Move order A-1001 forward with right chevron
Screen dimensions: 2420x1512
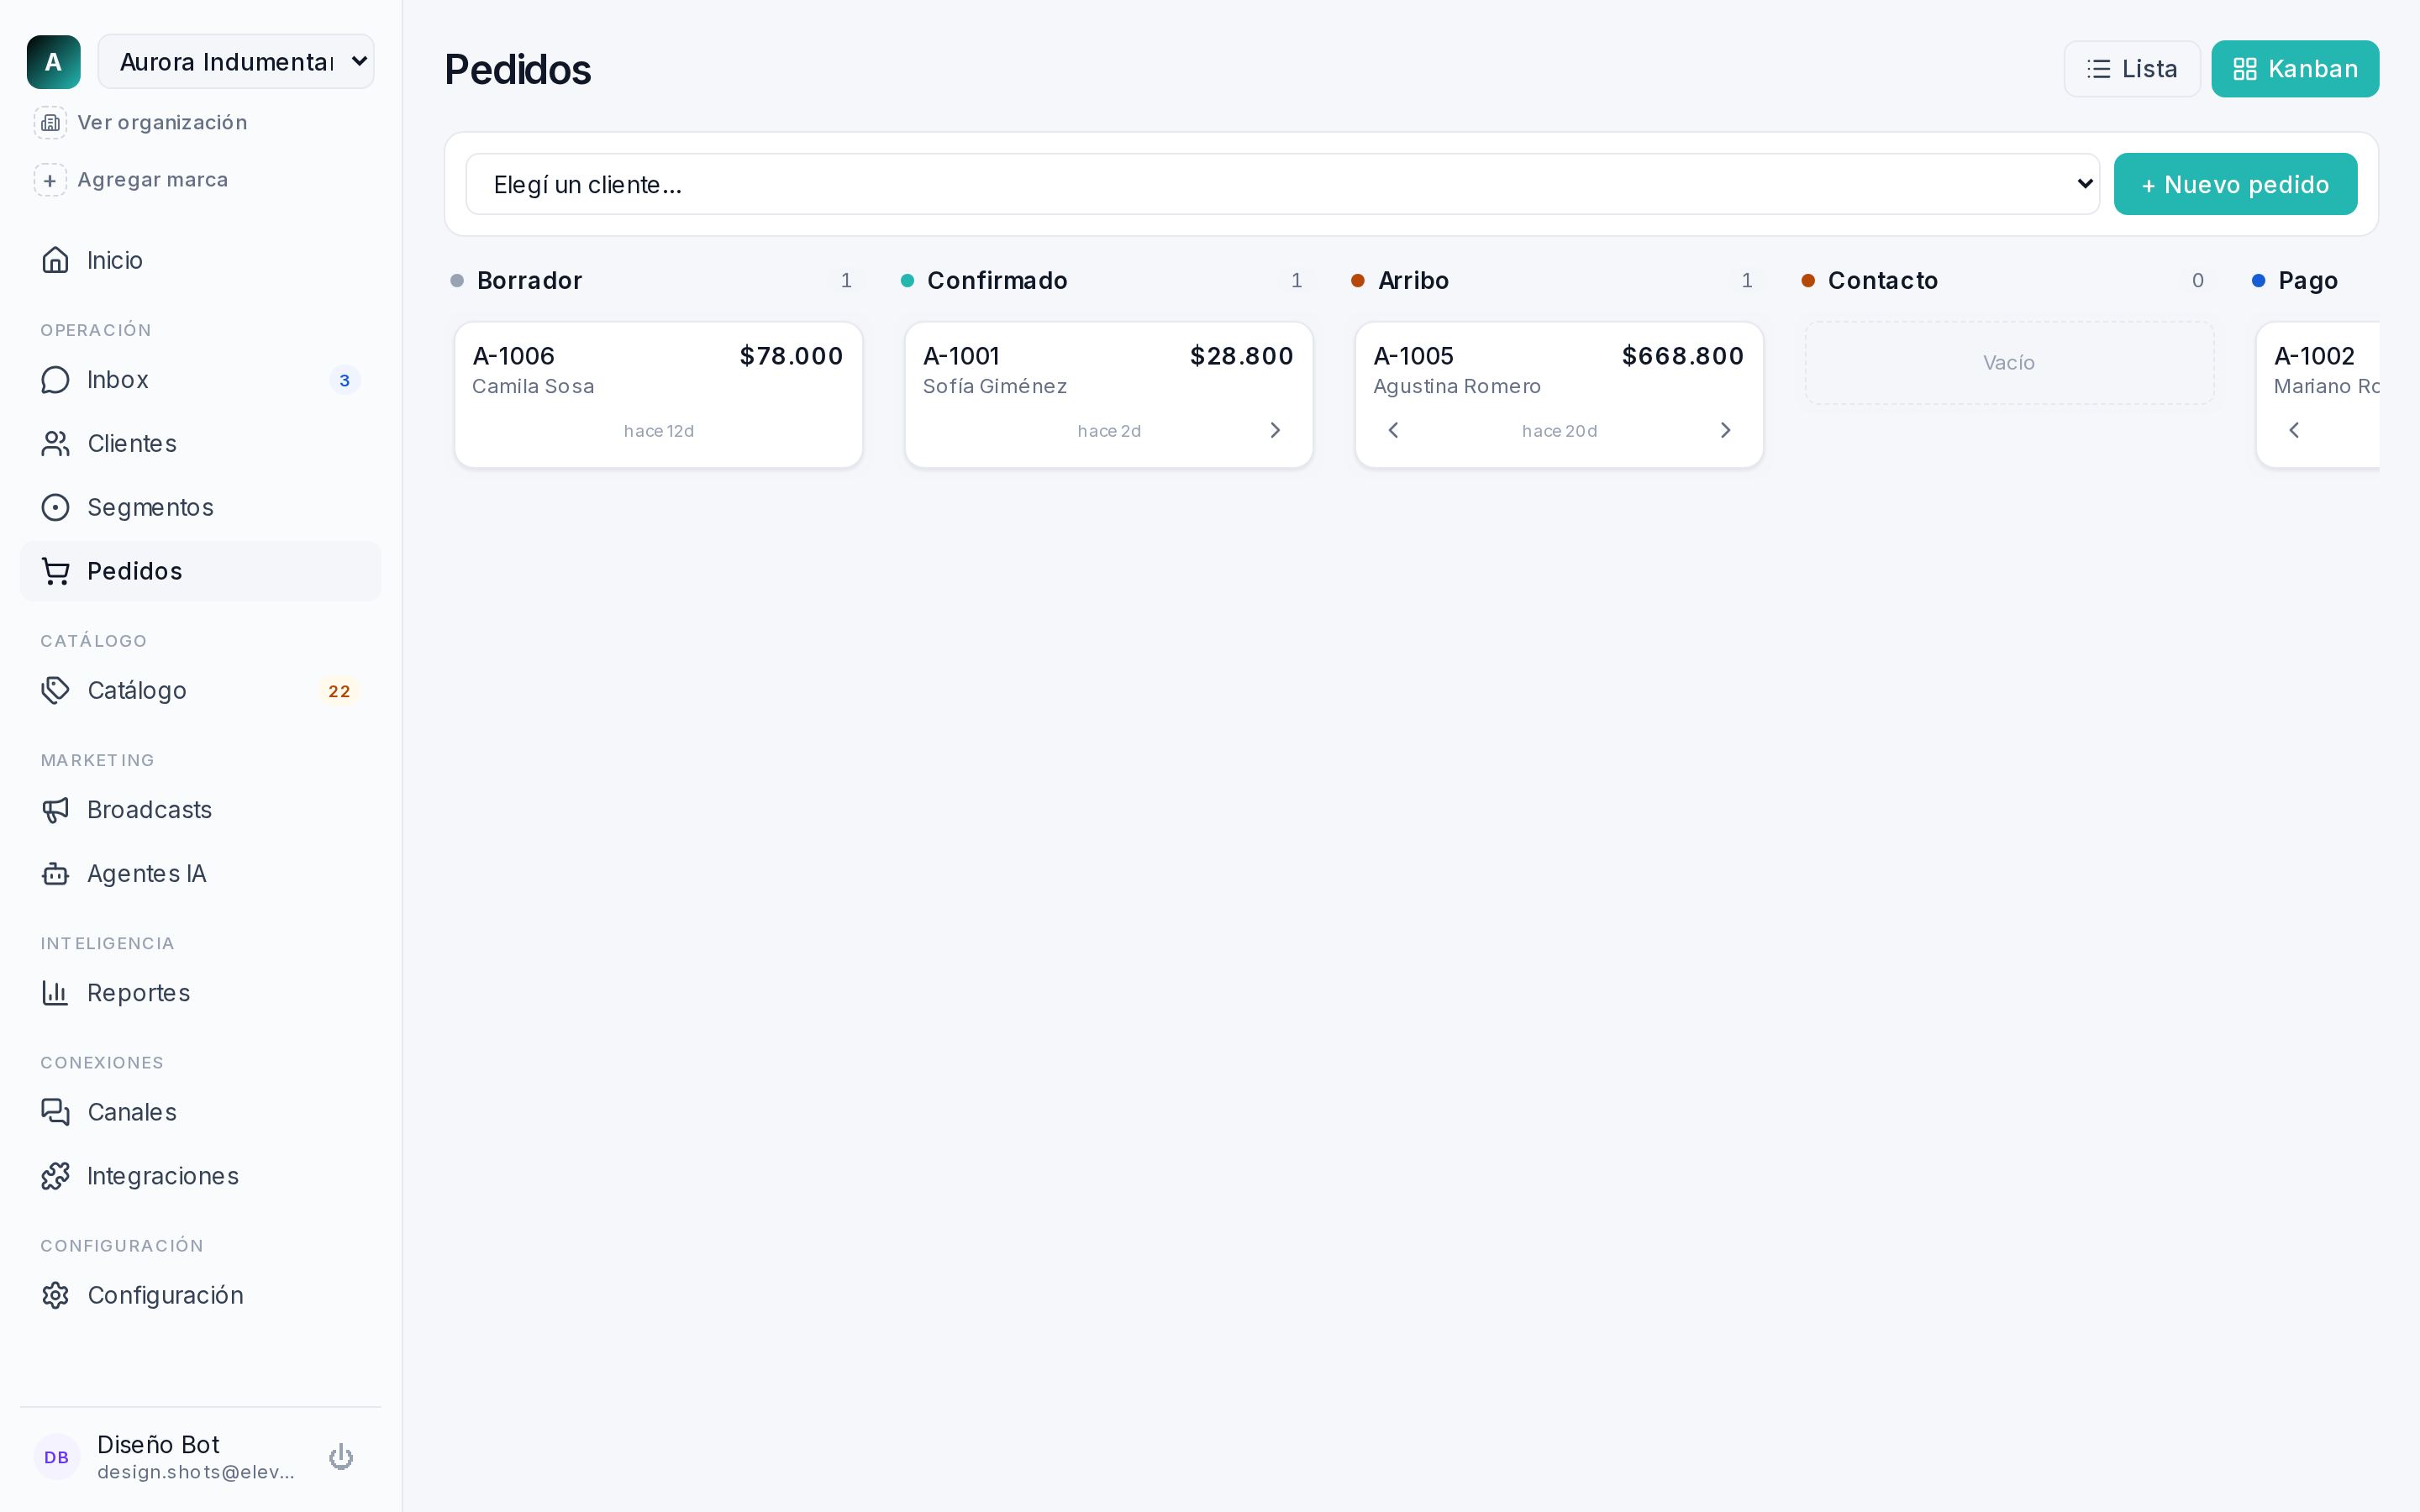click(1275, 430)
